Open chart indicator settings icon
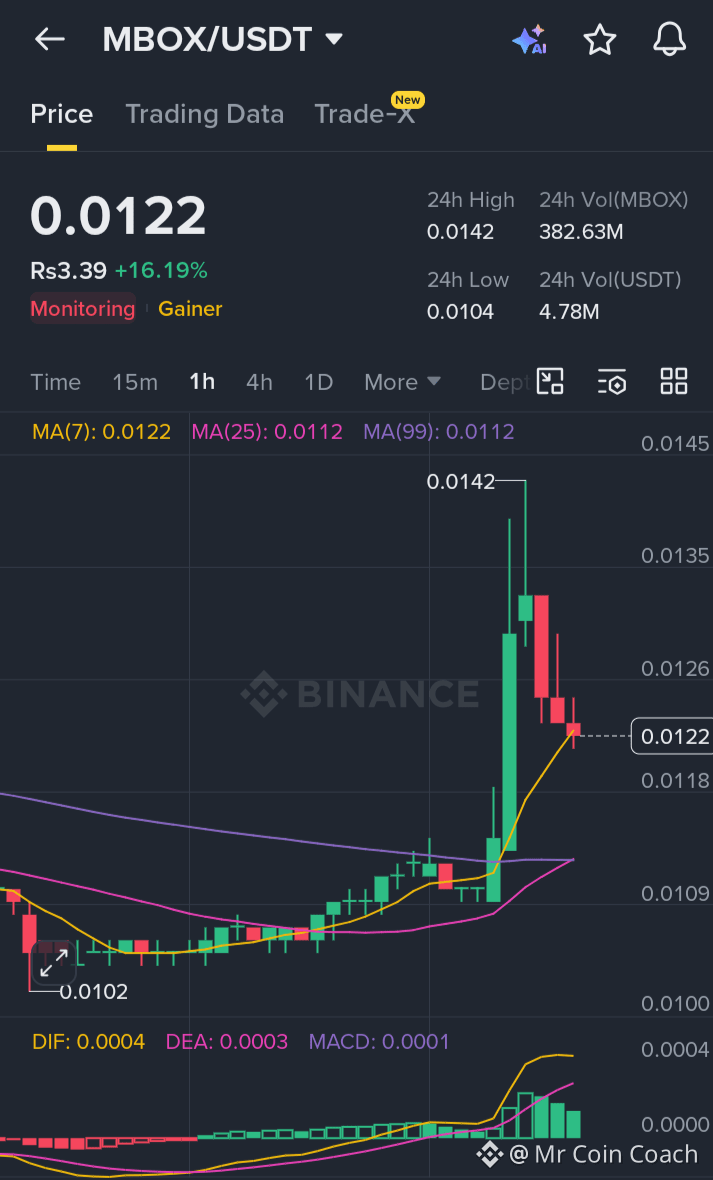 click(x=611, y=382)
